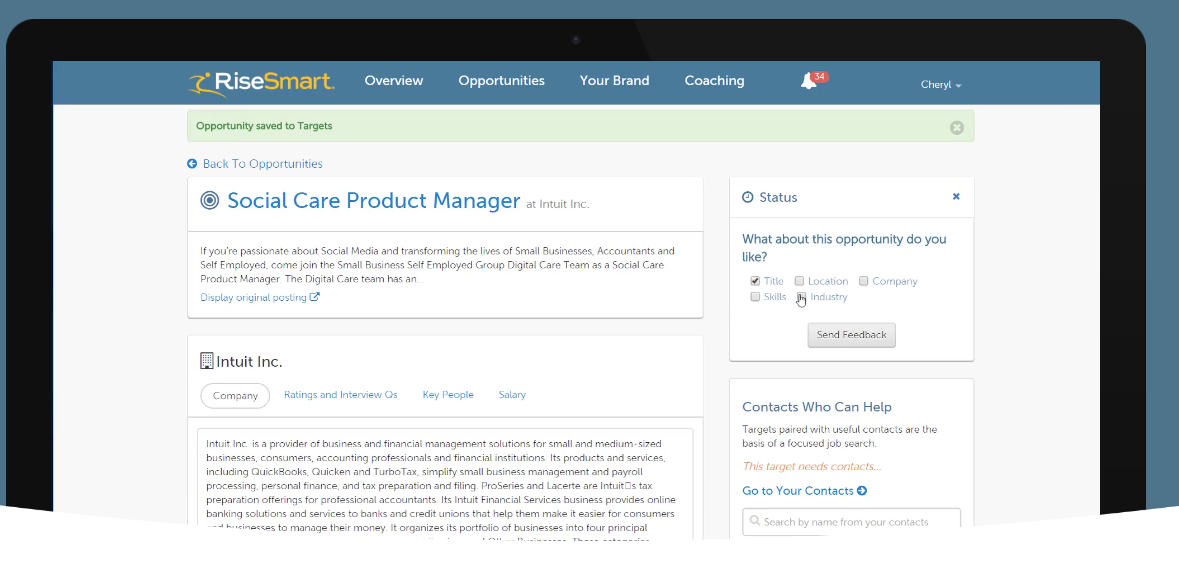Close the Status panel with X
The height and width of the screenshot is (568, 1179).
pyautogui.click(x=956, y=197)
